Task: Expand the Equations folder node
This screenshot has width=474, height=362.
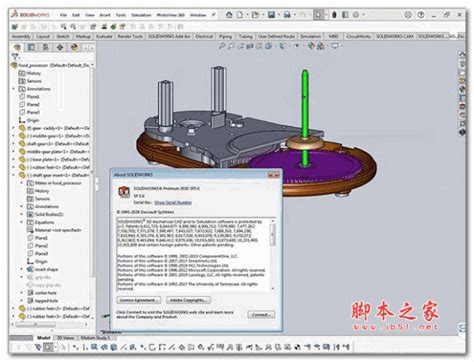Action: 22,222
